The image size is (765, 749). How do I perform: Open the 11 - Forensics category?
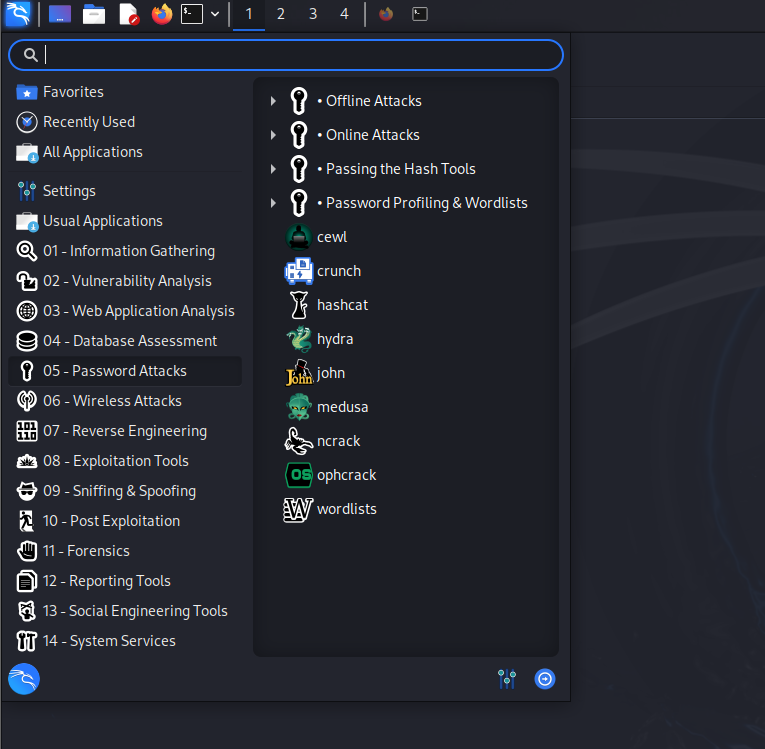click(86, 551)
